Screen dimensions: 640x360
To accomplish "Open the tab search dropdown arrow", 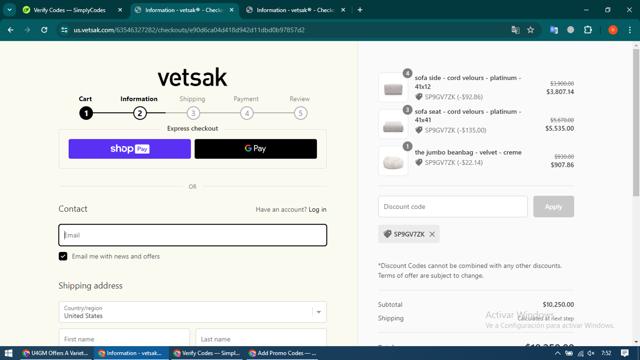I will (9, 10).
